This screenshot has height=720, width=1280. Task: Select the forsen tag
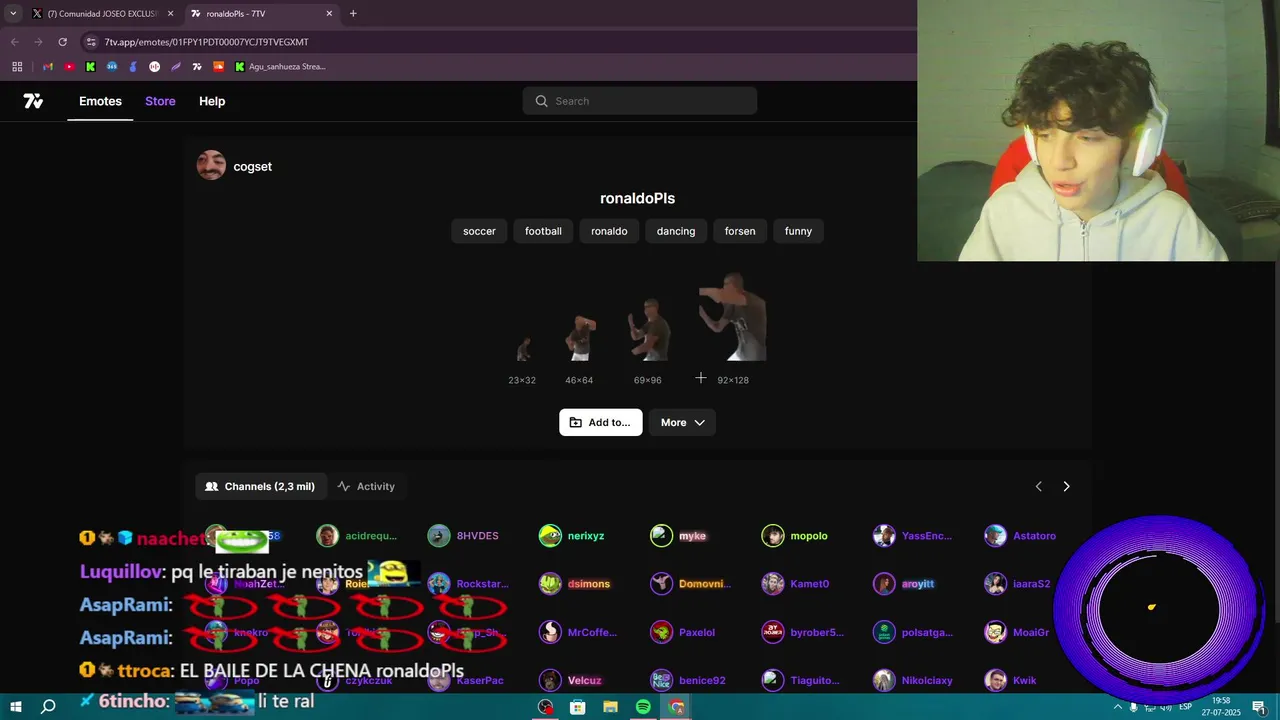[x=740, y=231]
